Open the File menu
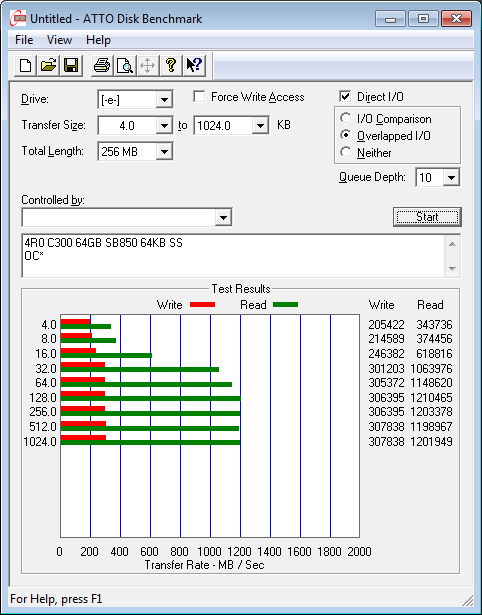Screen dimensions: 482x615 pyautogui.click(x=24, y=40)
